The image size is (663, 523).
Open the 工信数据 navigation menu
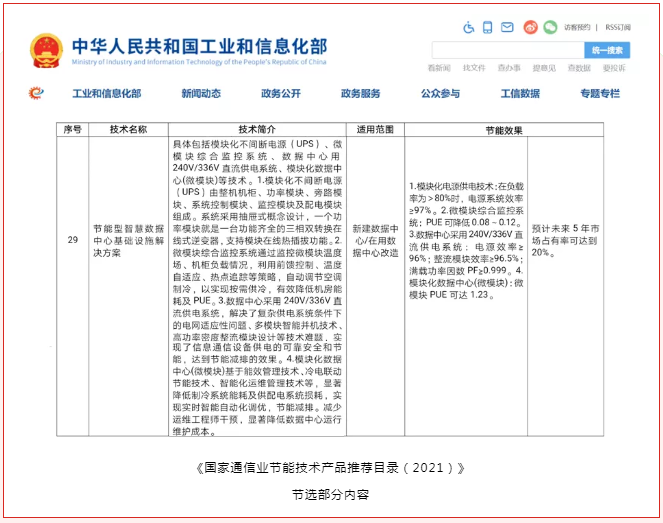[x=520, y=93]
